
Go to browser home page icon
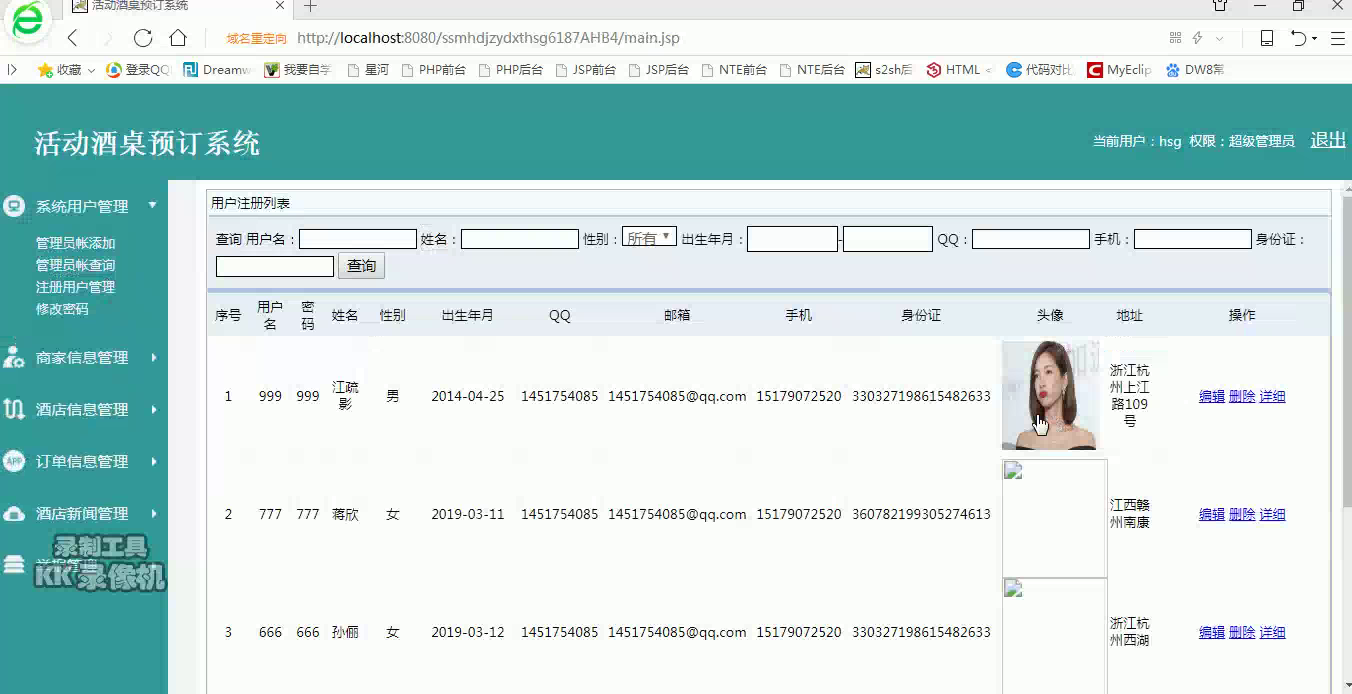click(x=178, y=38)
